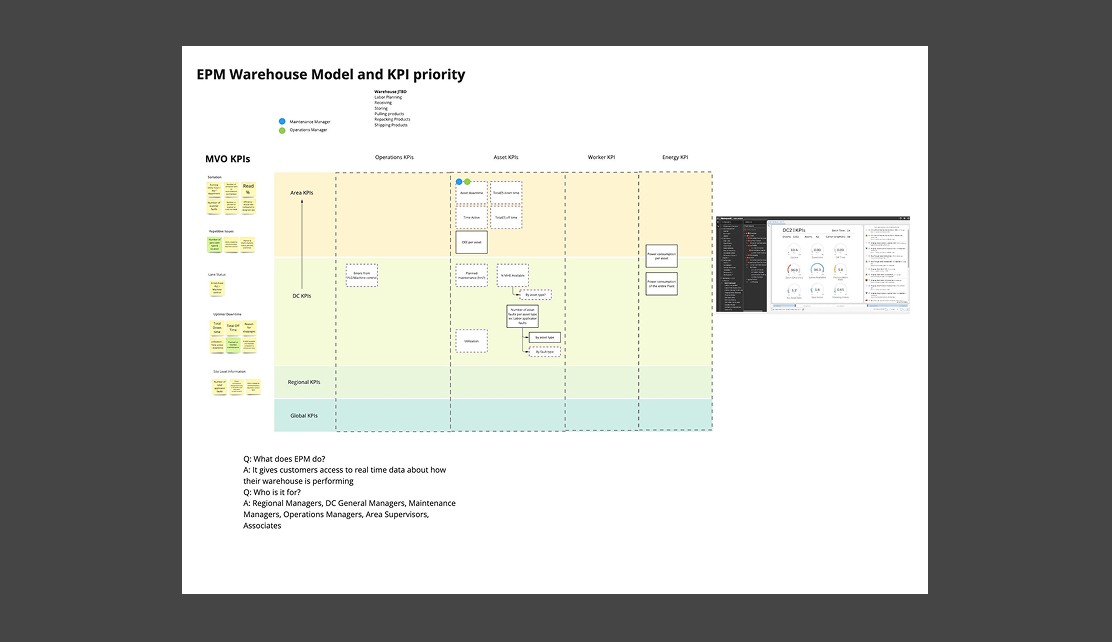
Task: Click the 'Global KPIs' row label
Action: 304,416
